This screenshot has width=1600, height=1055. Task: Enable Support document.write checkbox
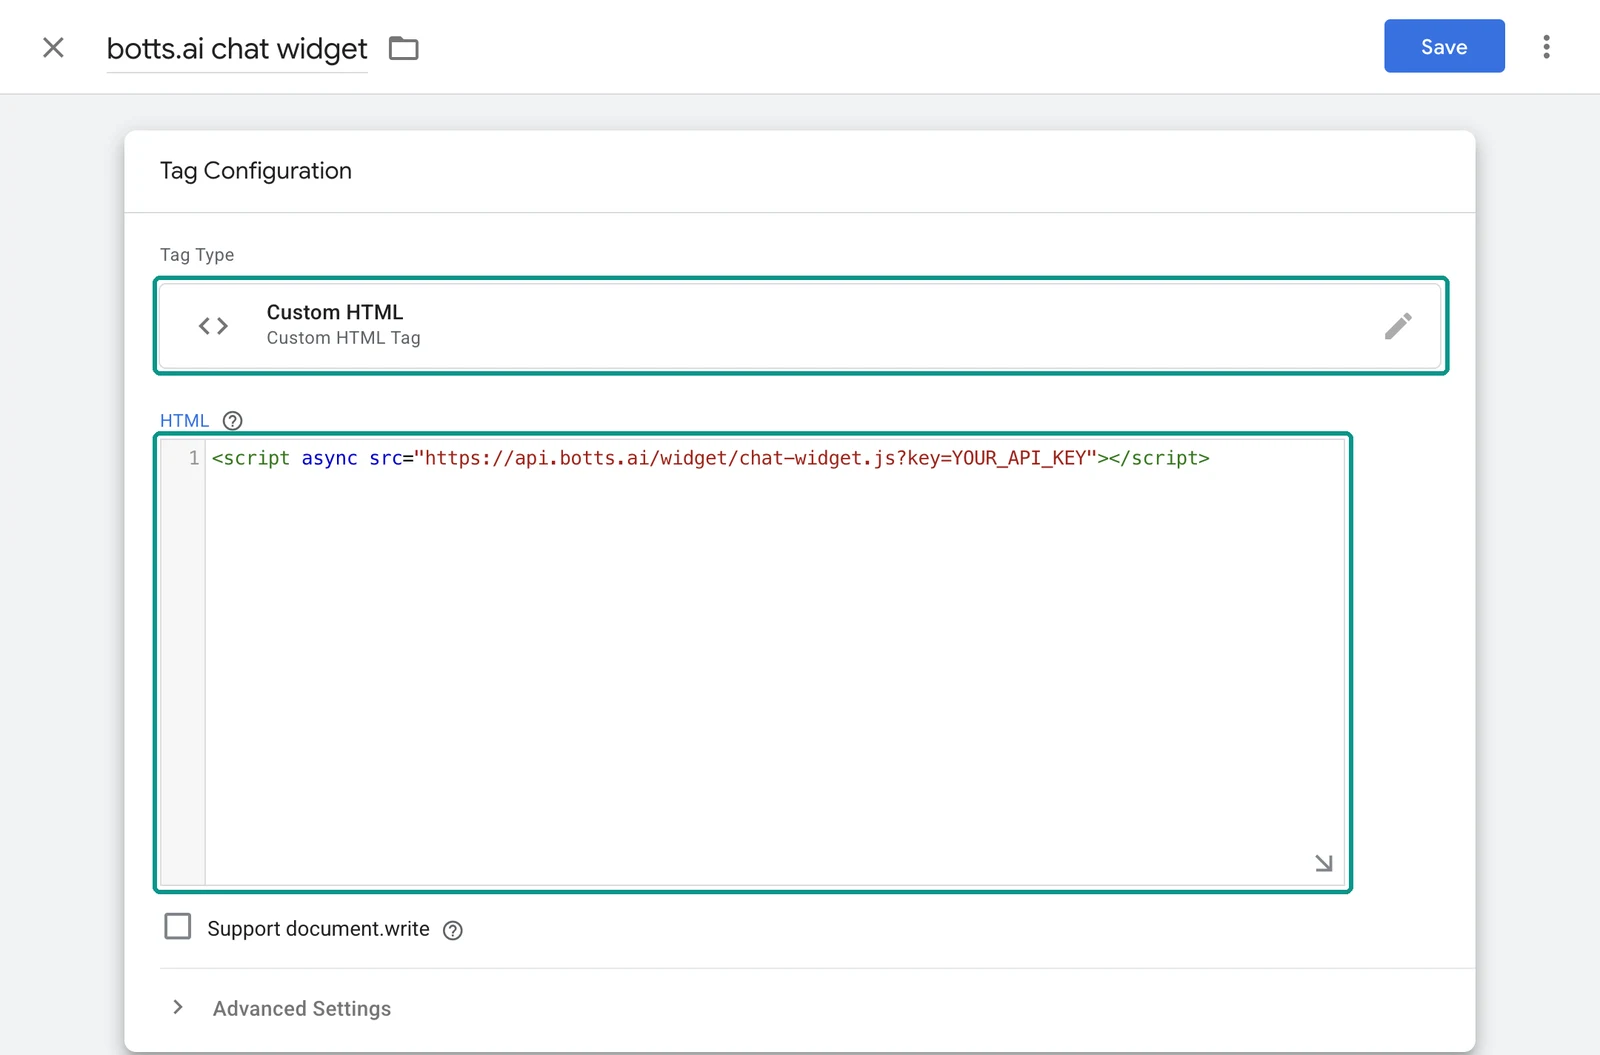tap(178, 926)
